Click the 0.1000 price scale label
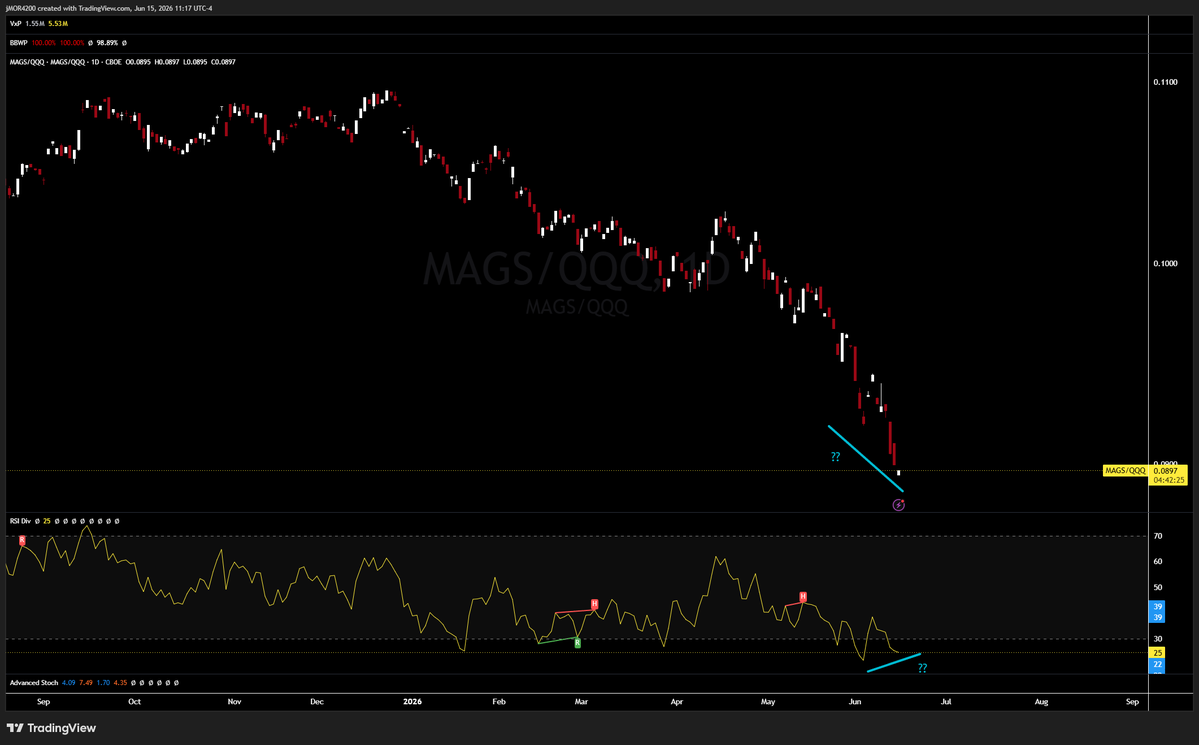Screen dimensions: 1199x745 click(x=1165, y=263)
